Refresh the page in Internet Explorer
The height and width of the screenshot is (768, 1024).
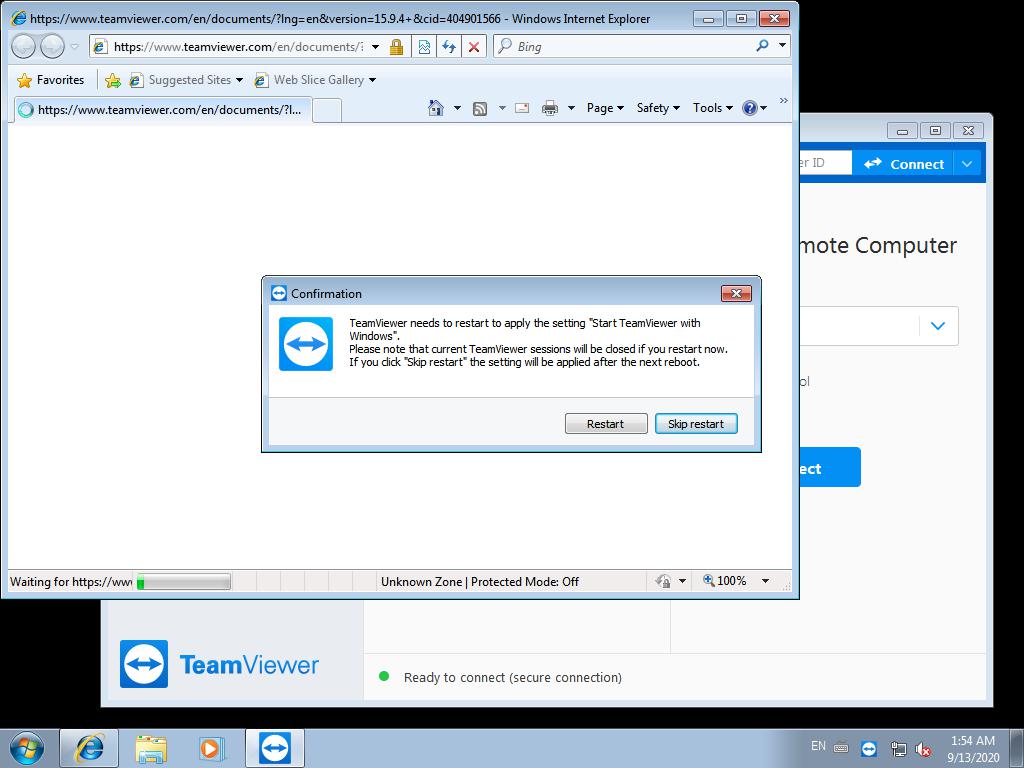449,47
